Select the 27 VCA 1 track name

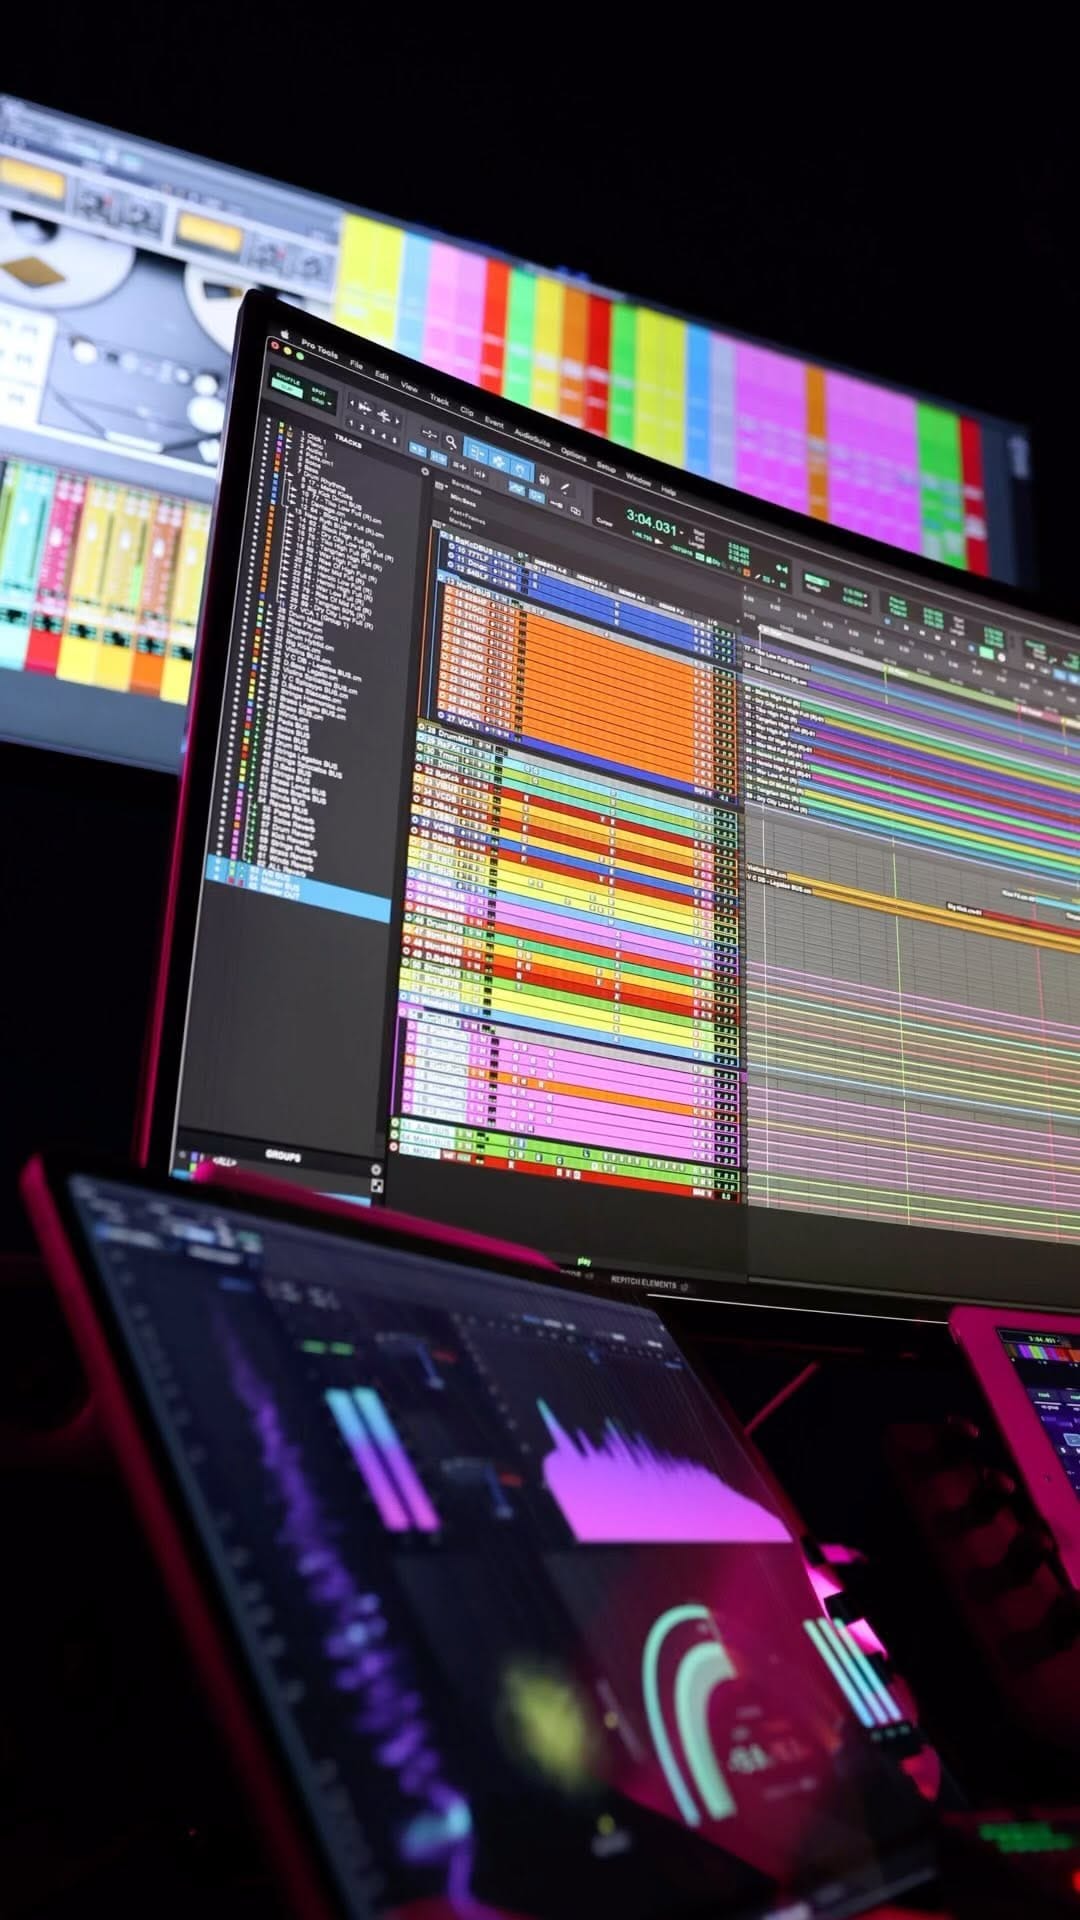click(x=463, y=722)
